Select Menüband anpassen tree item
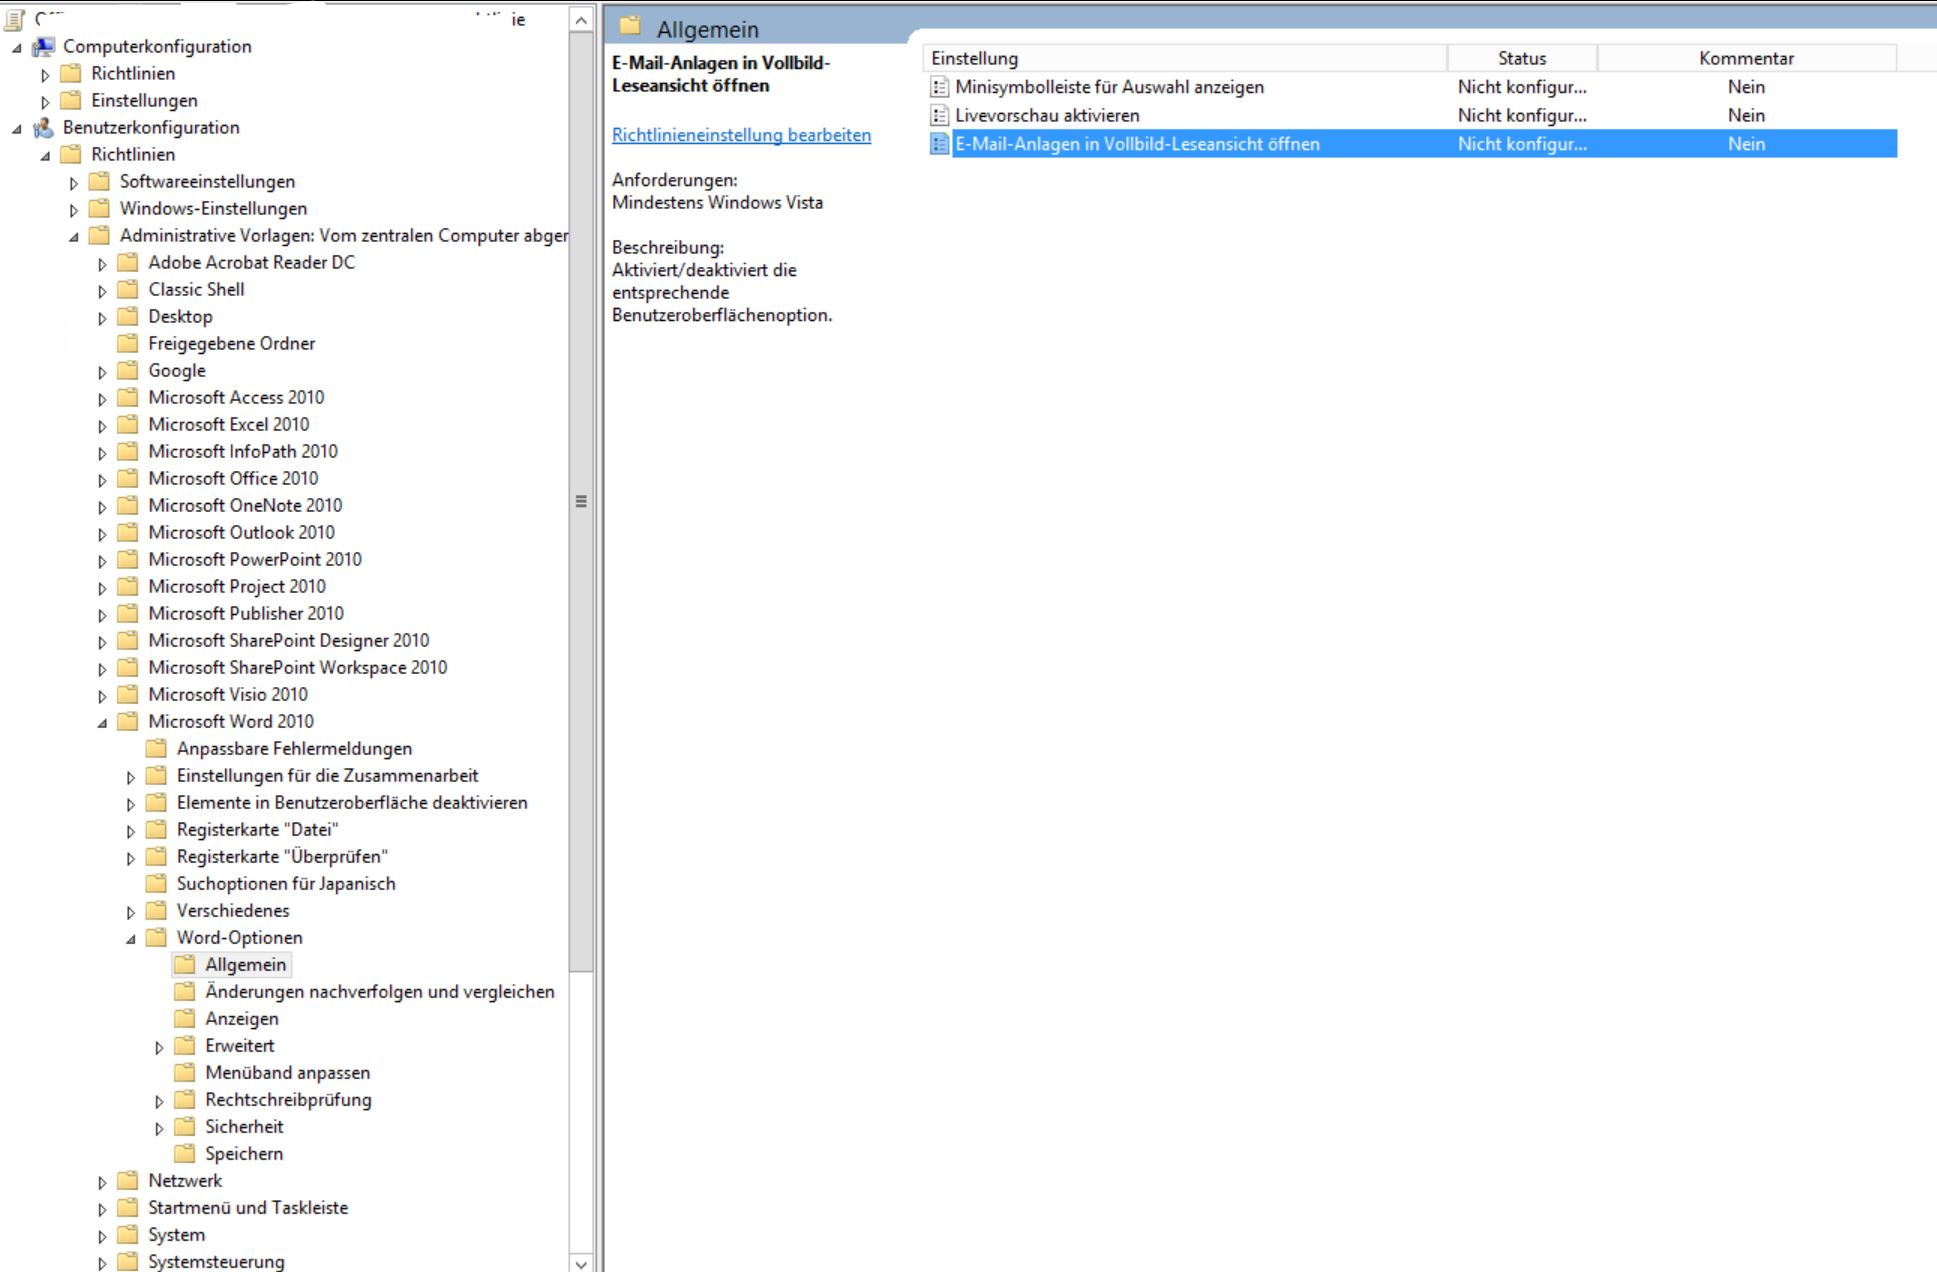 pos(287,1073)
